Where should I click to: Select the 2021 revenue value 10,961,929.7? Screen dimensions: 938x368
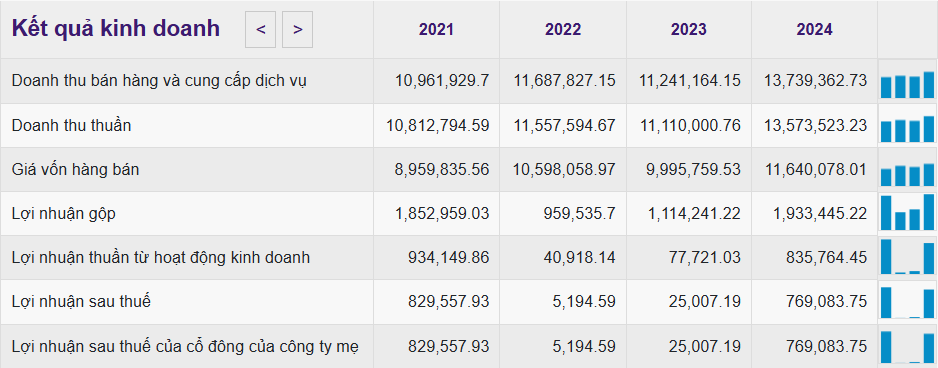pyautogui.click(x=442, y=81)
